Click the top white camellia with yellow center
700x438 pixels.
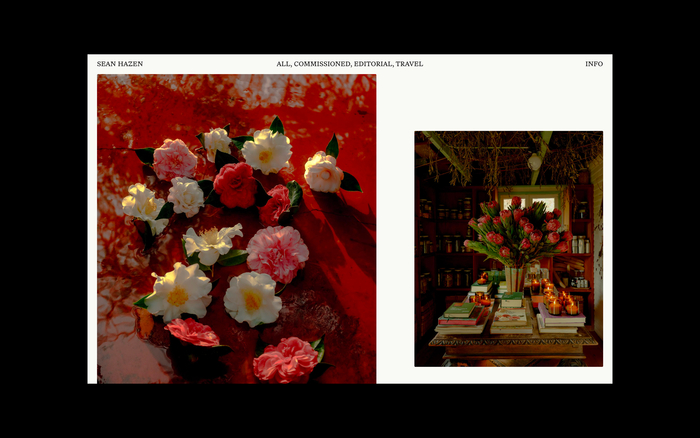(x=267, y=151)
